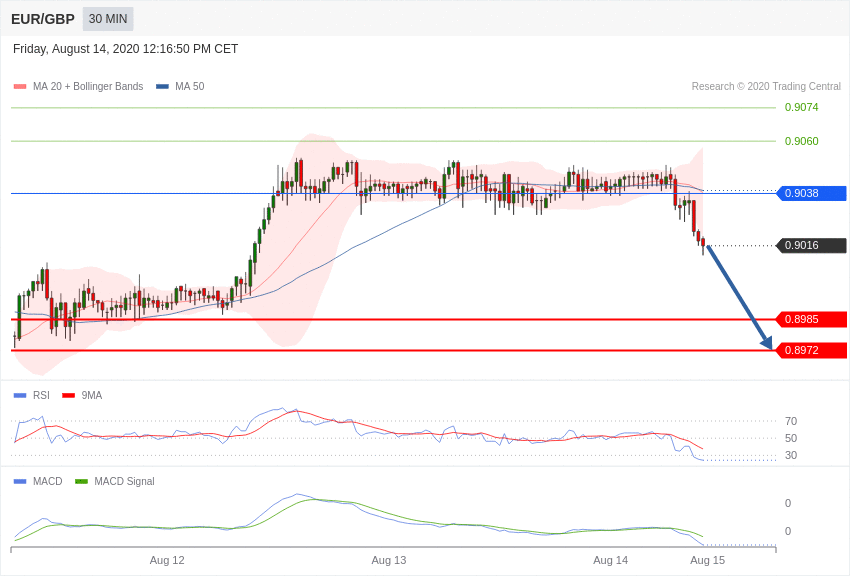850x576 pixels.
Task: Click the 30 MIN timeframe badge
Action: 108,19
